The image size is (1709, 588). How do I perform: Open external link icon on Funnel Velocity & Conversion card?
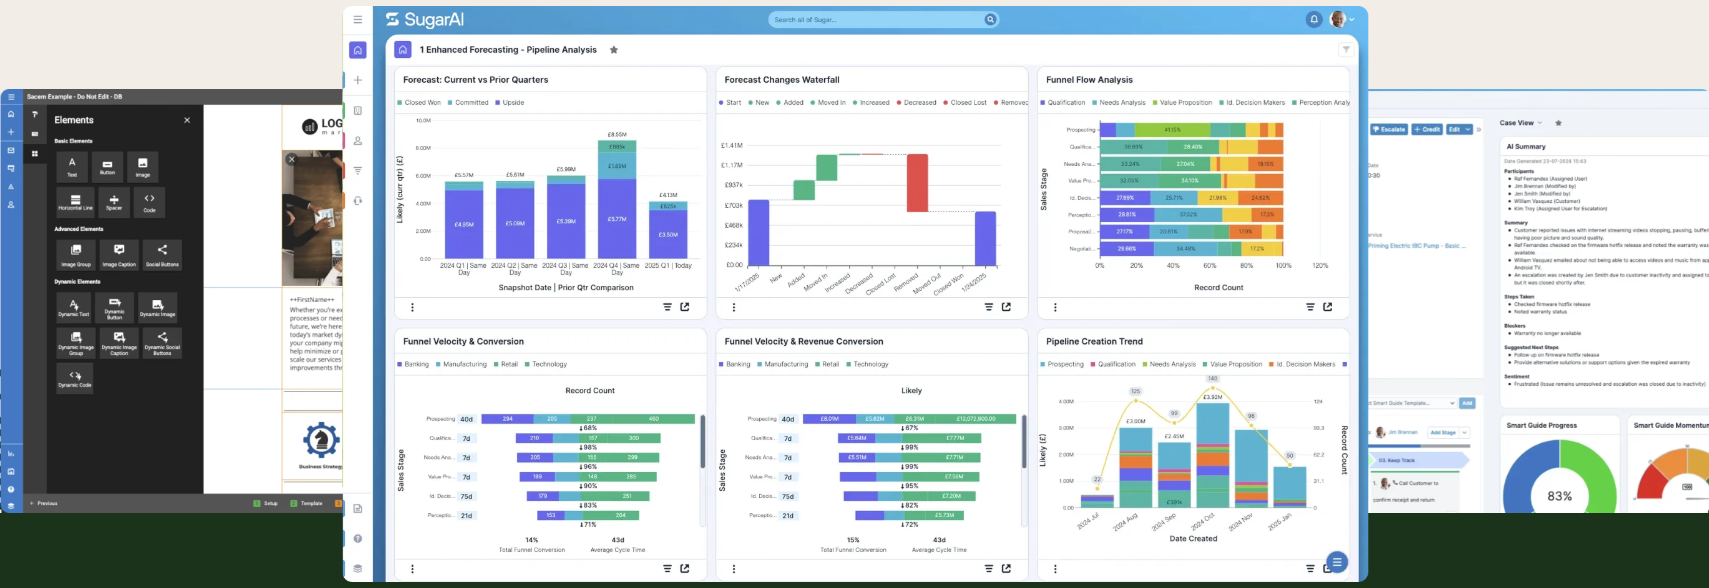pos(685,568)
